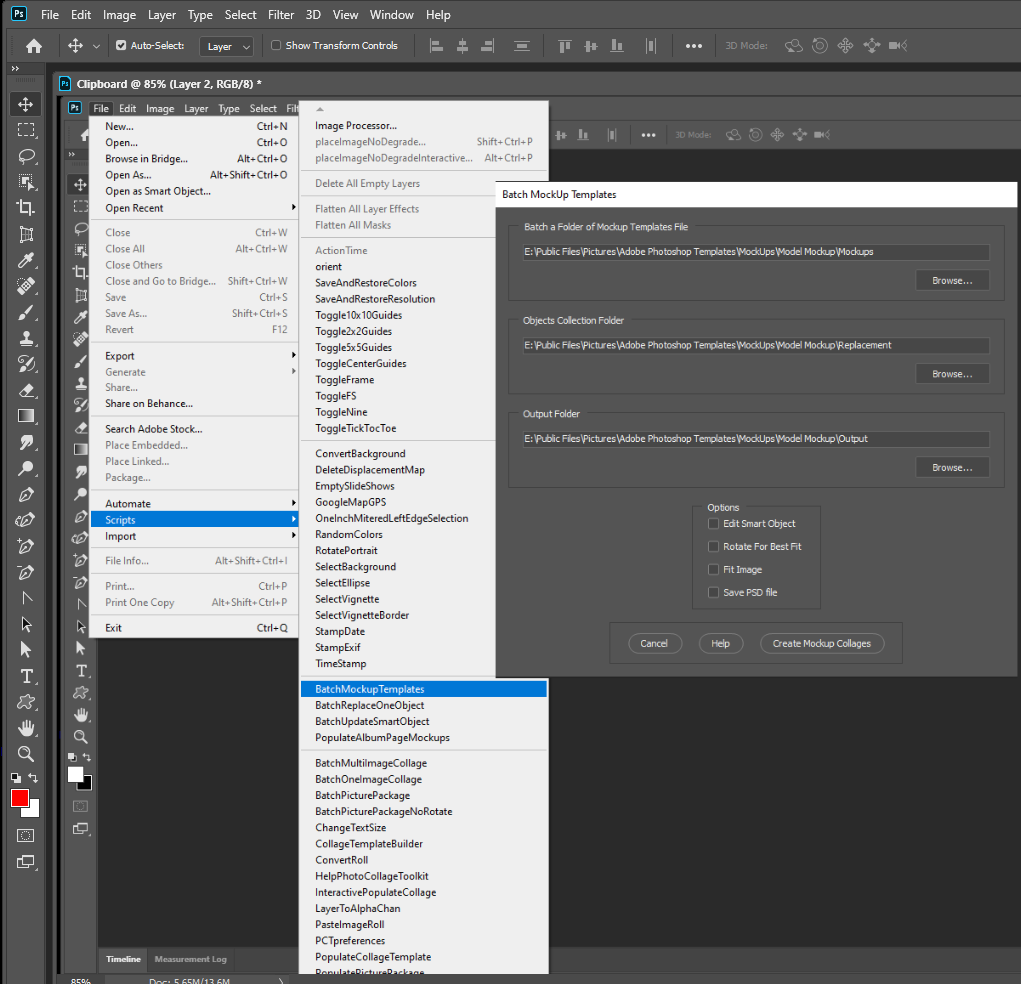Viewport: 1021px width, 984px height.
Task: Enable Save PSD file option
Action: point(714,591)
